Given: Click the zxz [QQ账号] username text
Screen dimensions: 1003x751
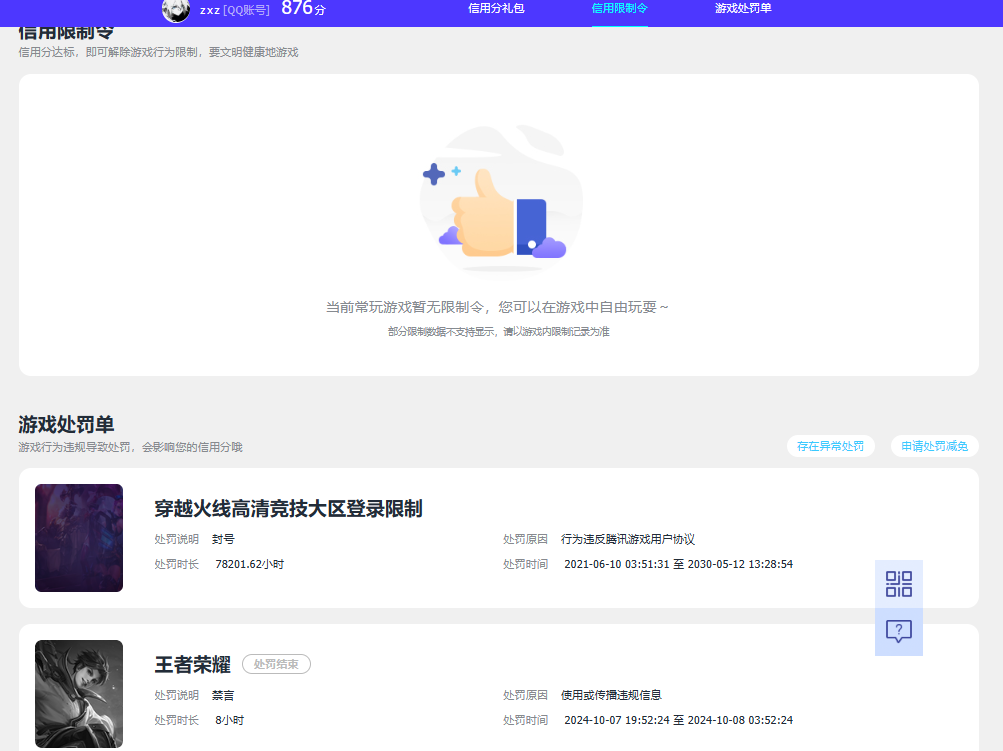Looking at the screenshot, I should (235, 10).
